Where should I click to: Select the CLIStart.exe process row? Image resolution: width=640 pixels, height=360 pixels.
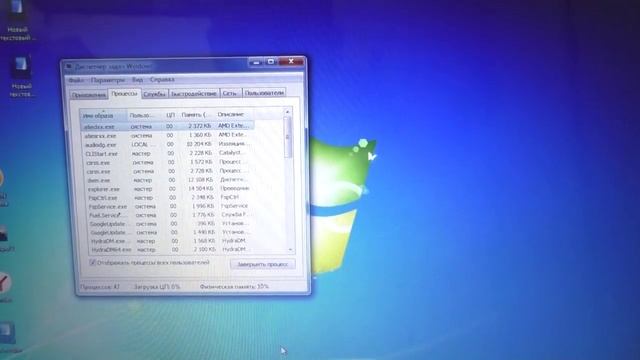[169, 153]
